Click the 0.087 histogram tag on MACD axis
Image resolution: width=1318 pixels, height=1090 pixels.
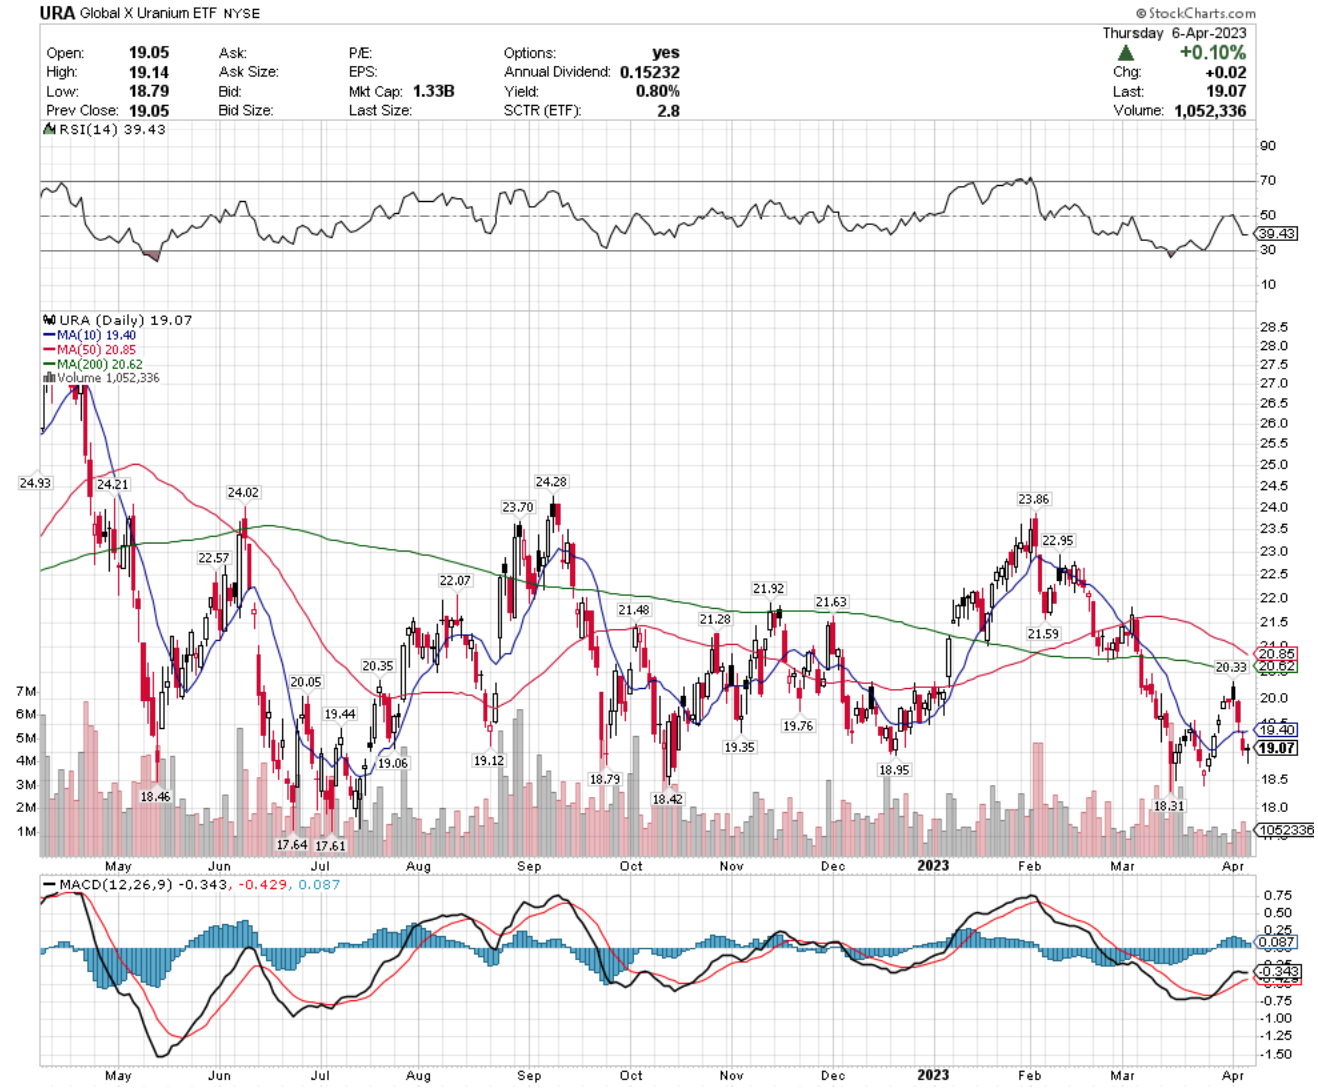click(x=1277, y=942)
